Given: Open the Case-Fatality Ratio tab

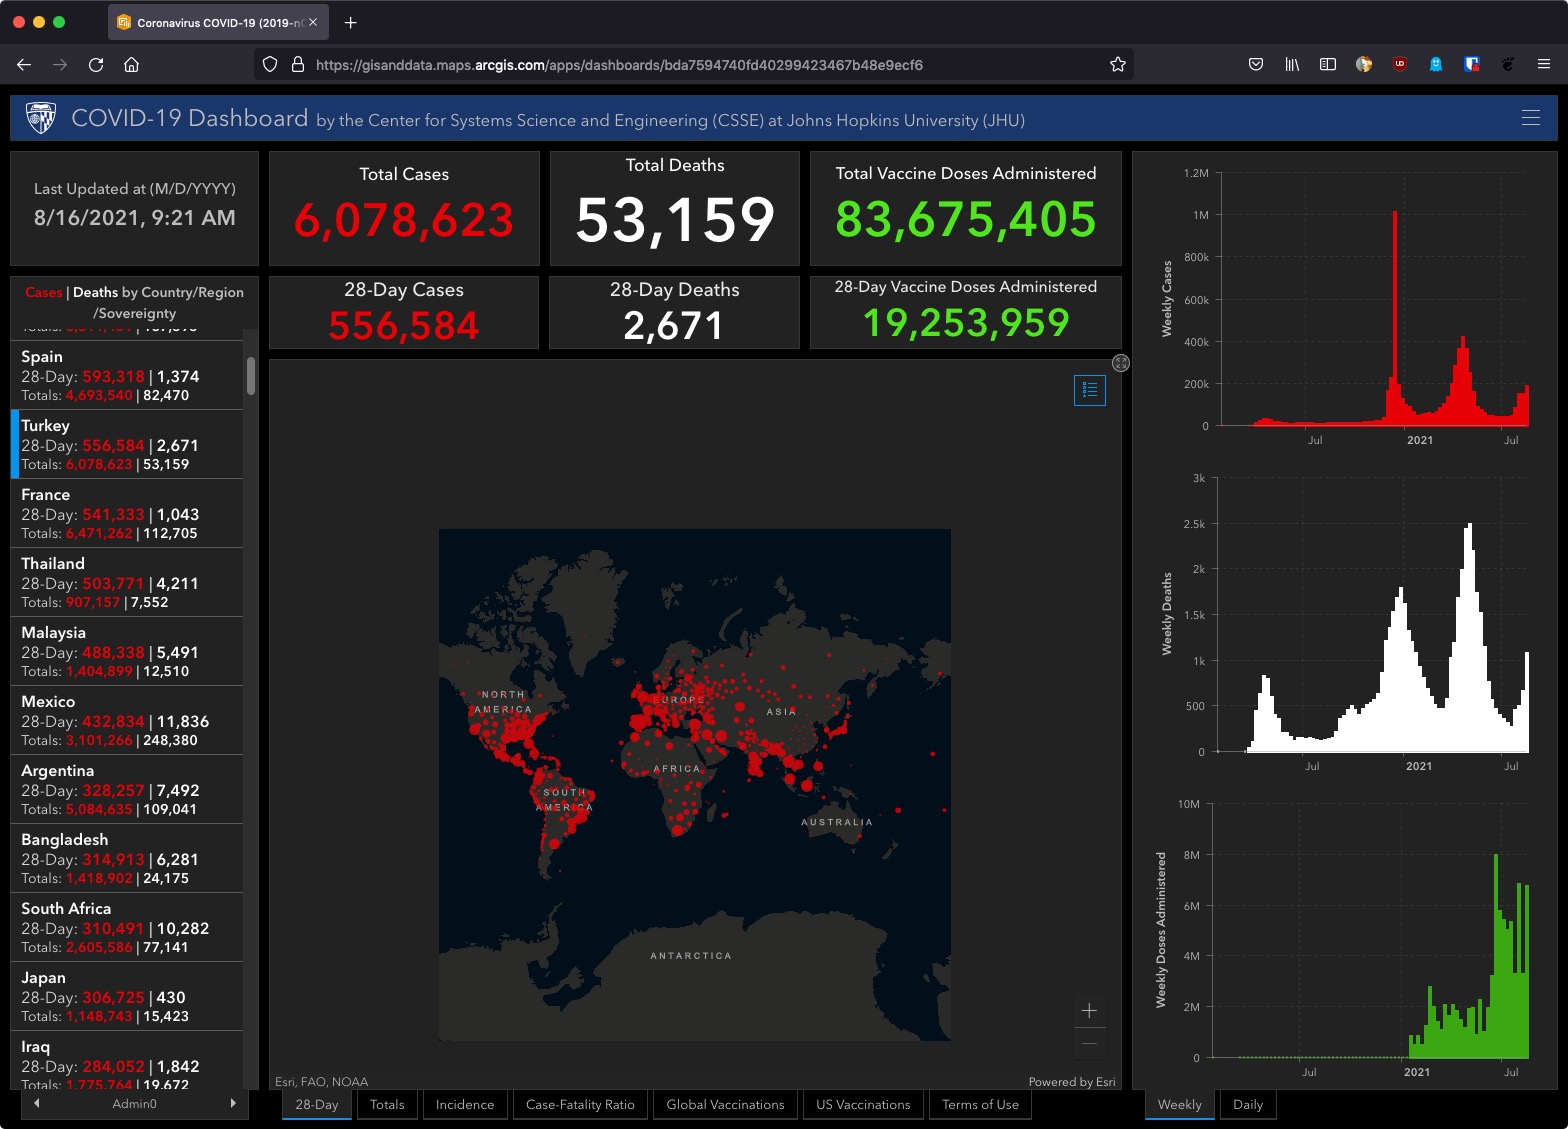Looking at the screenshot, I should click(x=580, y=1105).
